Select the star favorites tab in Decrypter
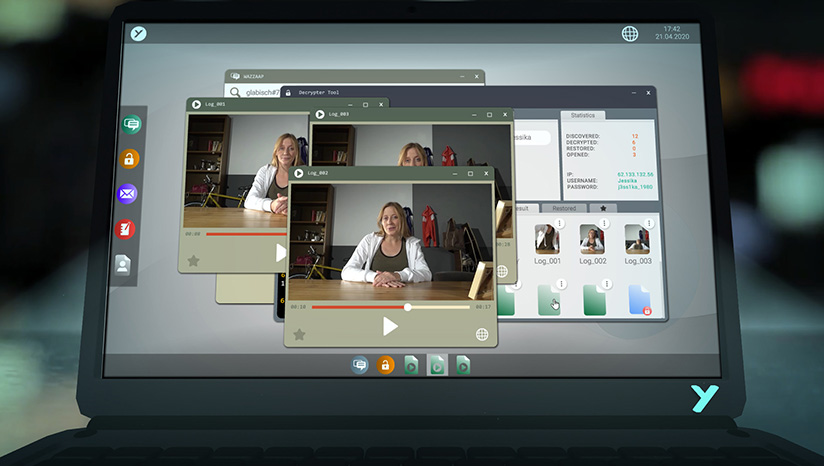This screenshot has width=824, height=466. pos(602,208)
